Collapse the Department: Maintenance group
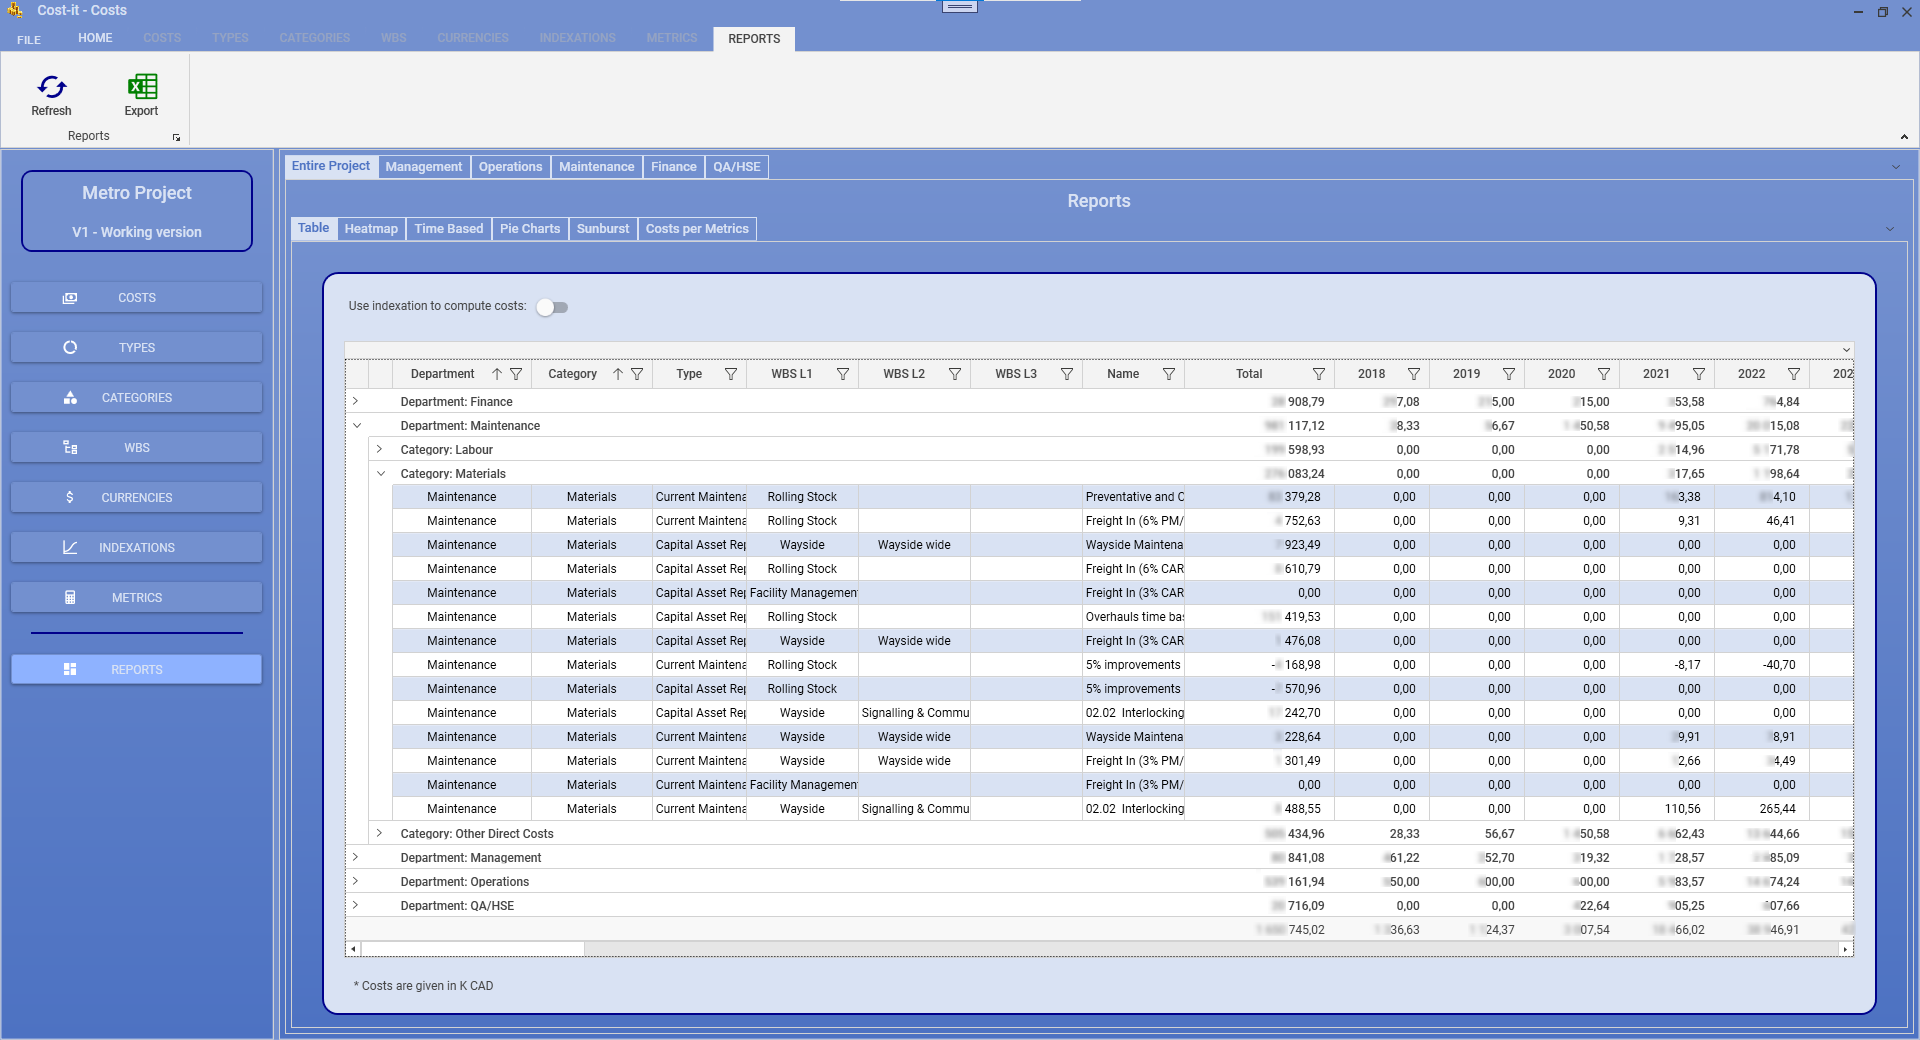 357,425
